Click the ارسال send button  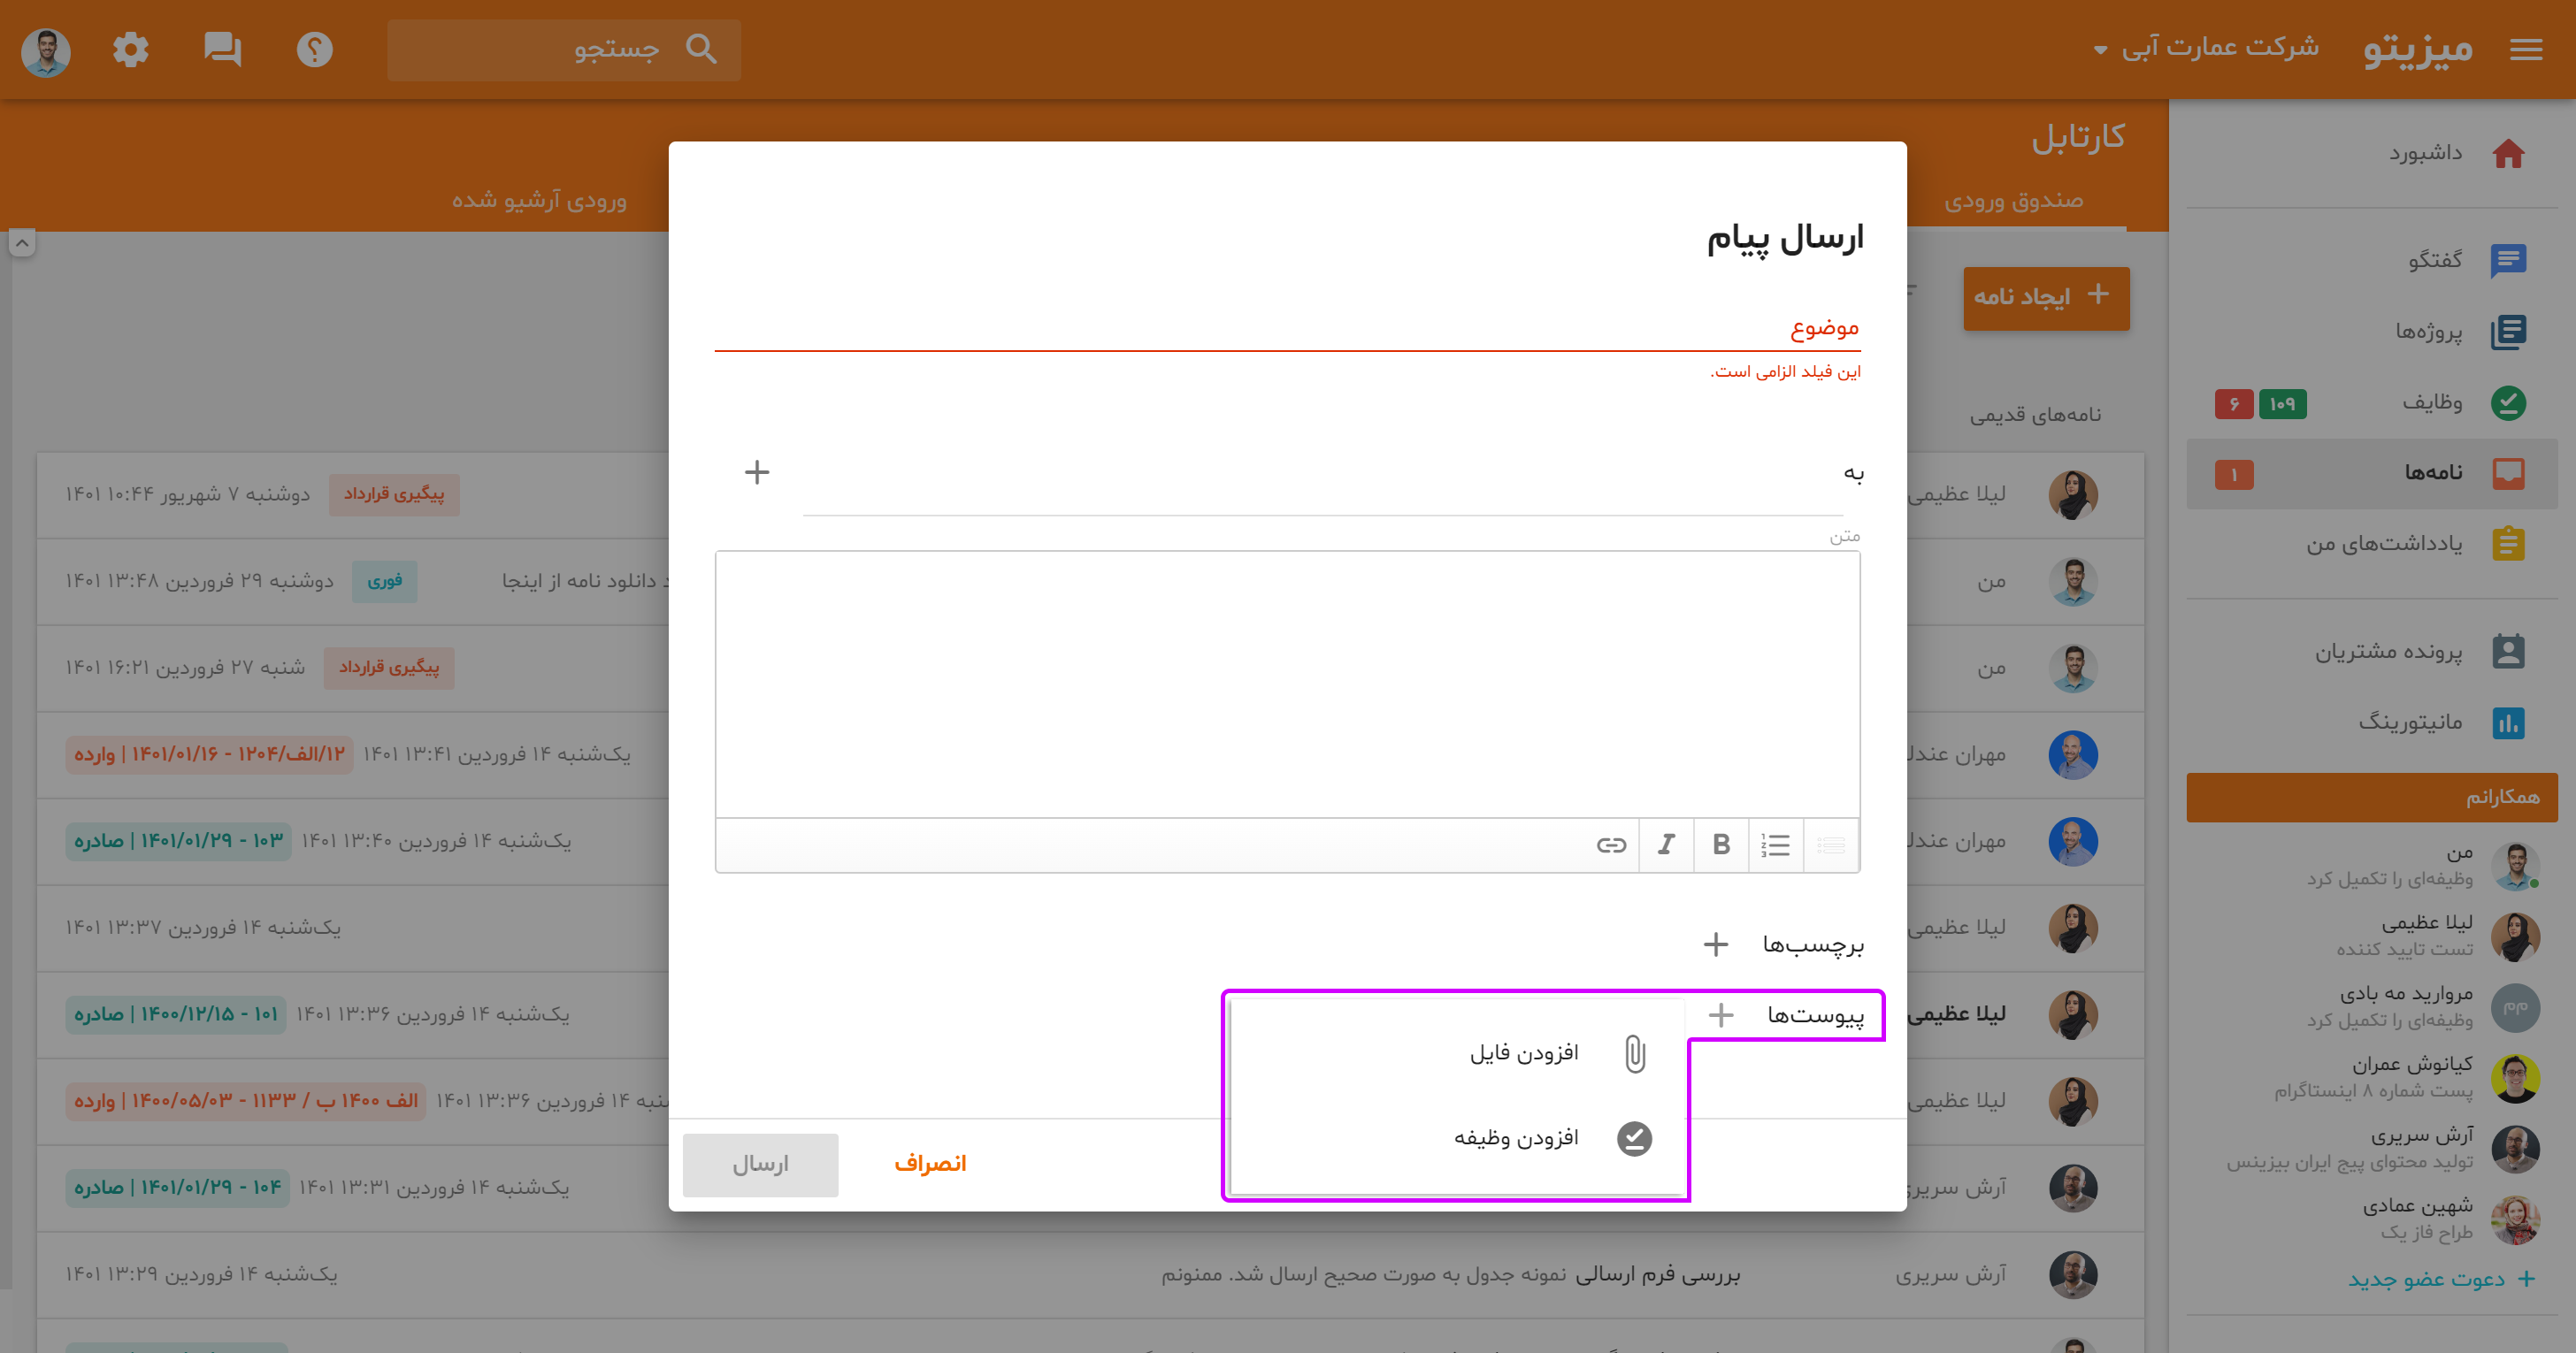(760, 1164)
